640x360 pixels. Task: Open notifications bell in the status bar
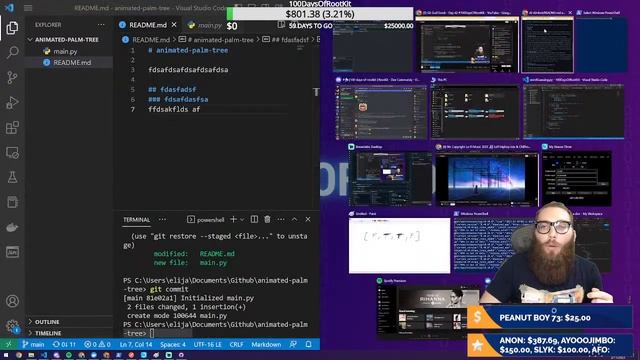click(x=309, y=344)
